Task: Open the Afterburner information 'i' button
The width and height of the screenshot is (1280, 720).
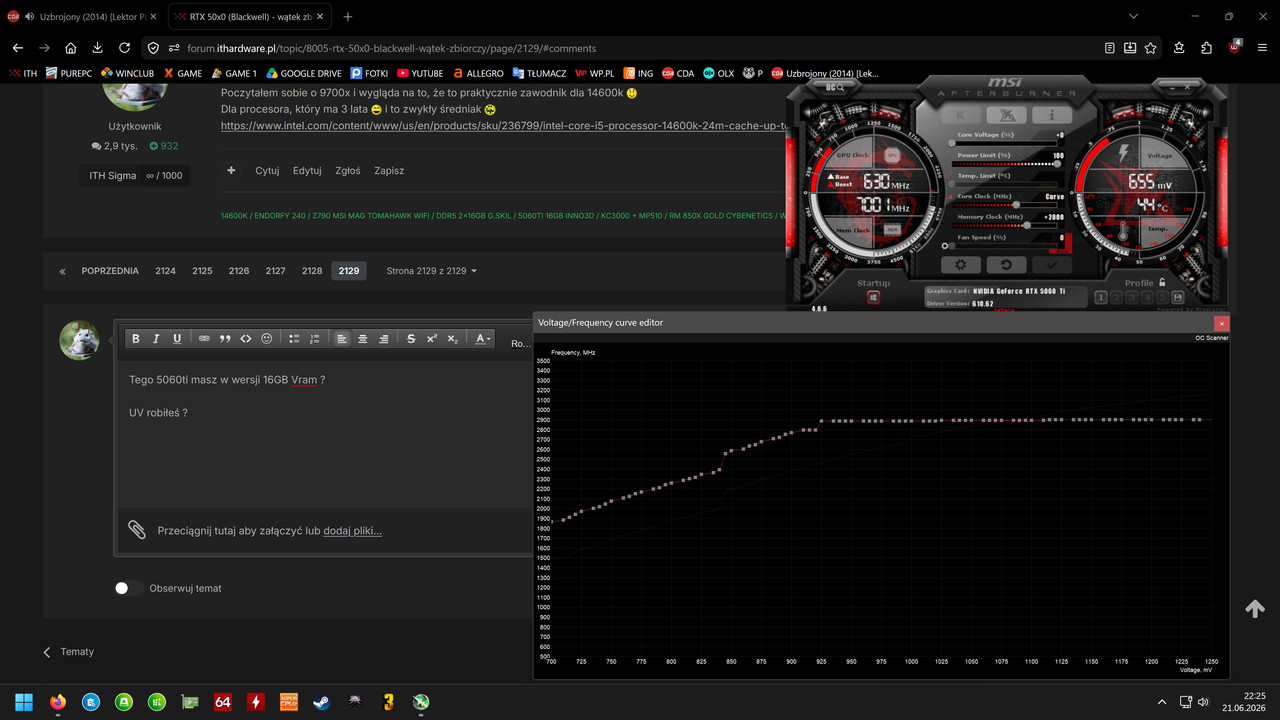Action: pos(1052,116)
